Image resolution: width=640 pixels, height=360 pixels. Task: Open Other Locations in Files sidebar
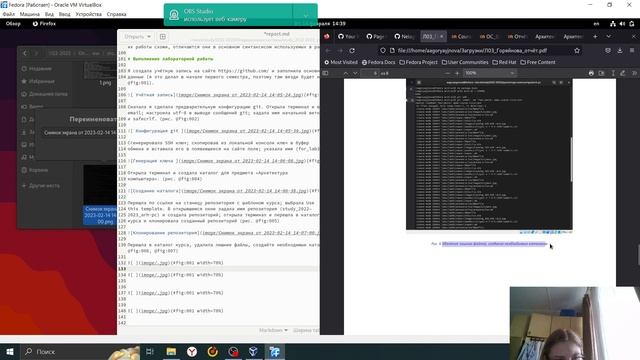pos(40,185)
